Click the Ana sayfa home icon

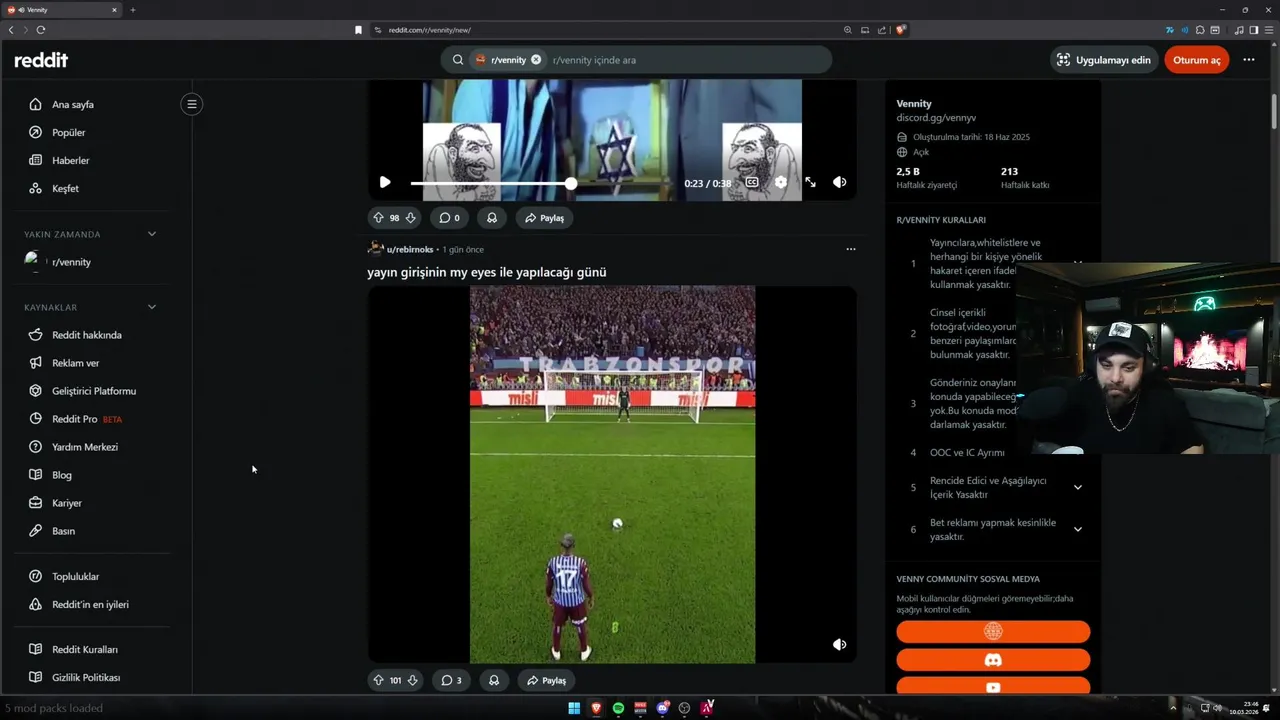point(35,104)
